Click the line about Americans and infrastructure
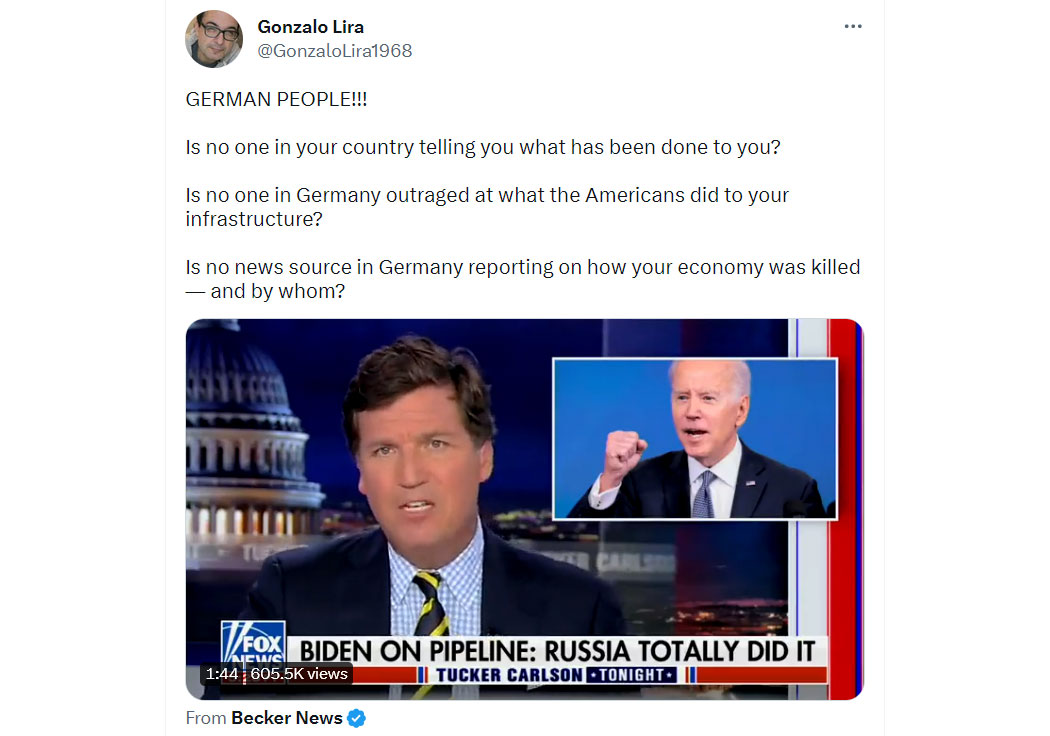Viewport: 1050px width, 736px height. click(x=488, y=207)
